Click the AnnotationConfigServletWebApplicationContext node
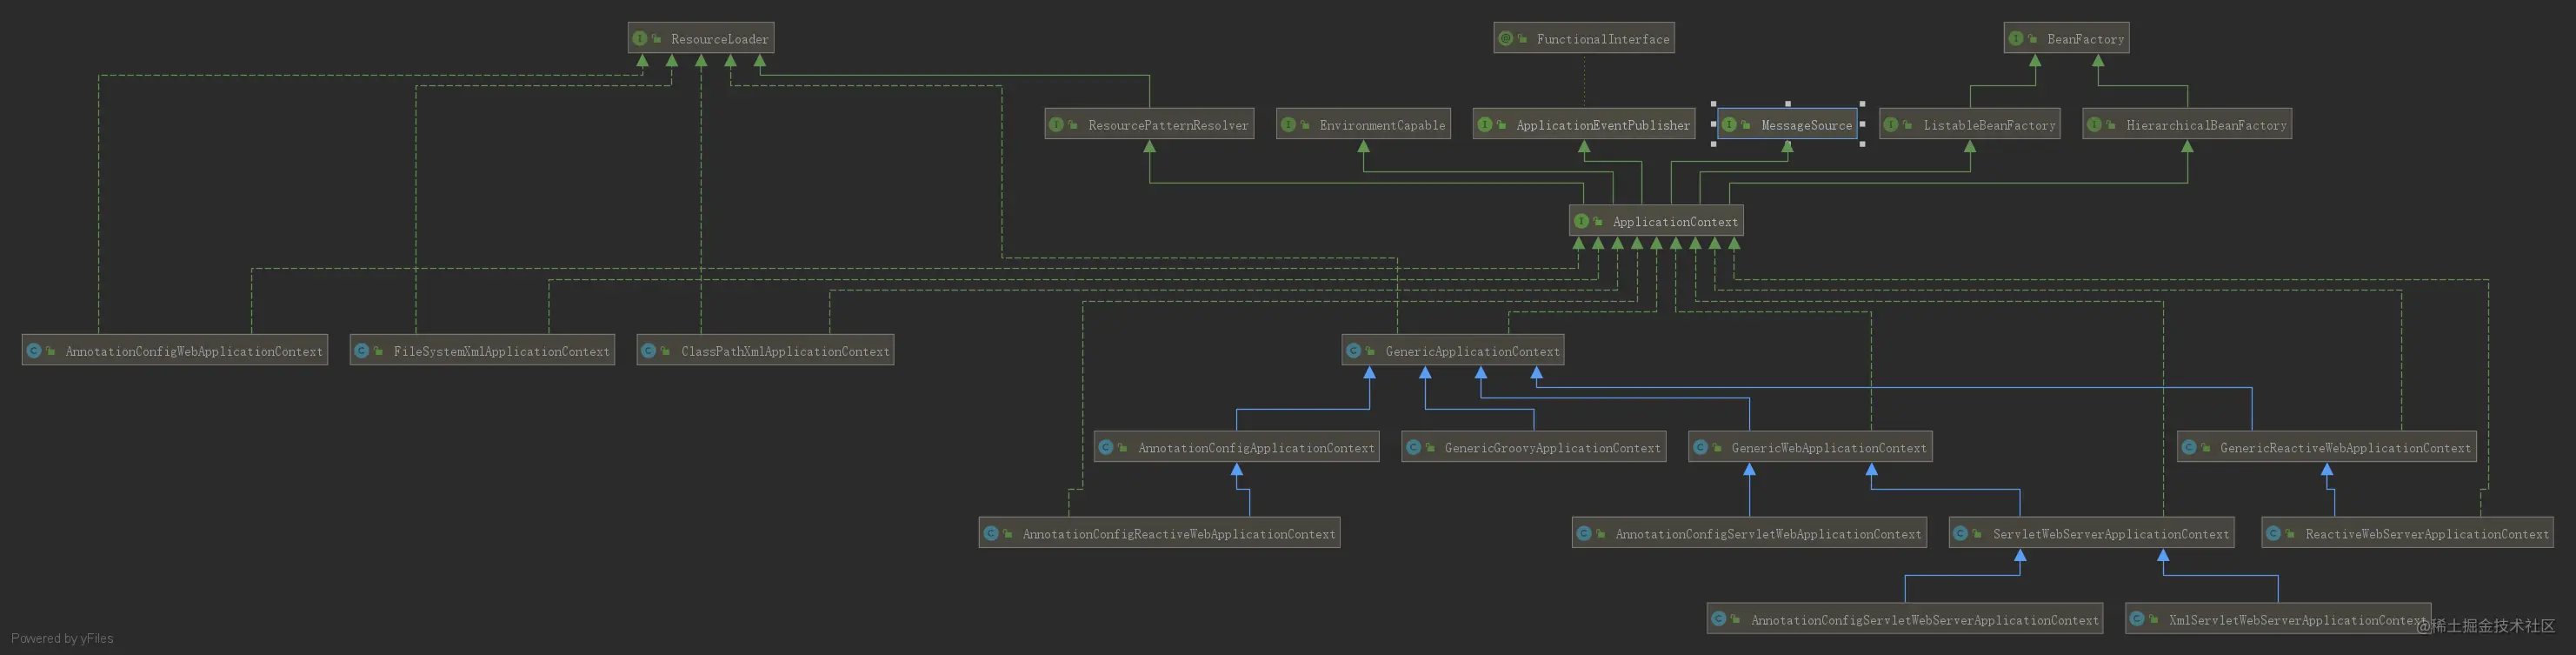 pyautogui.click(x=1749, y=533)
